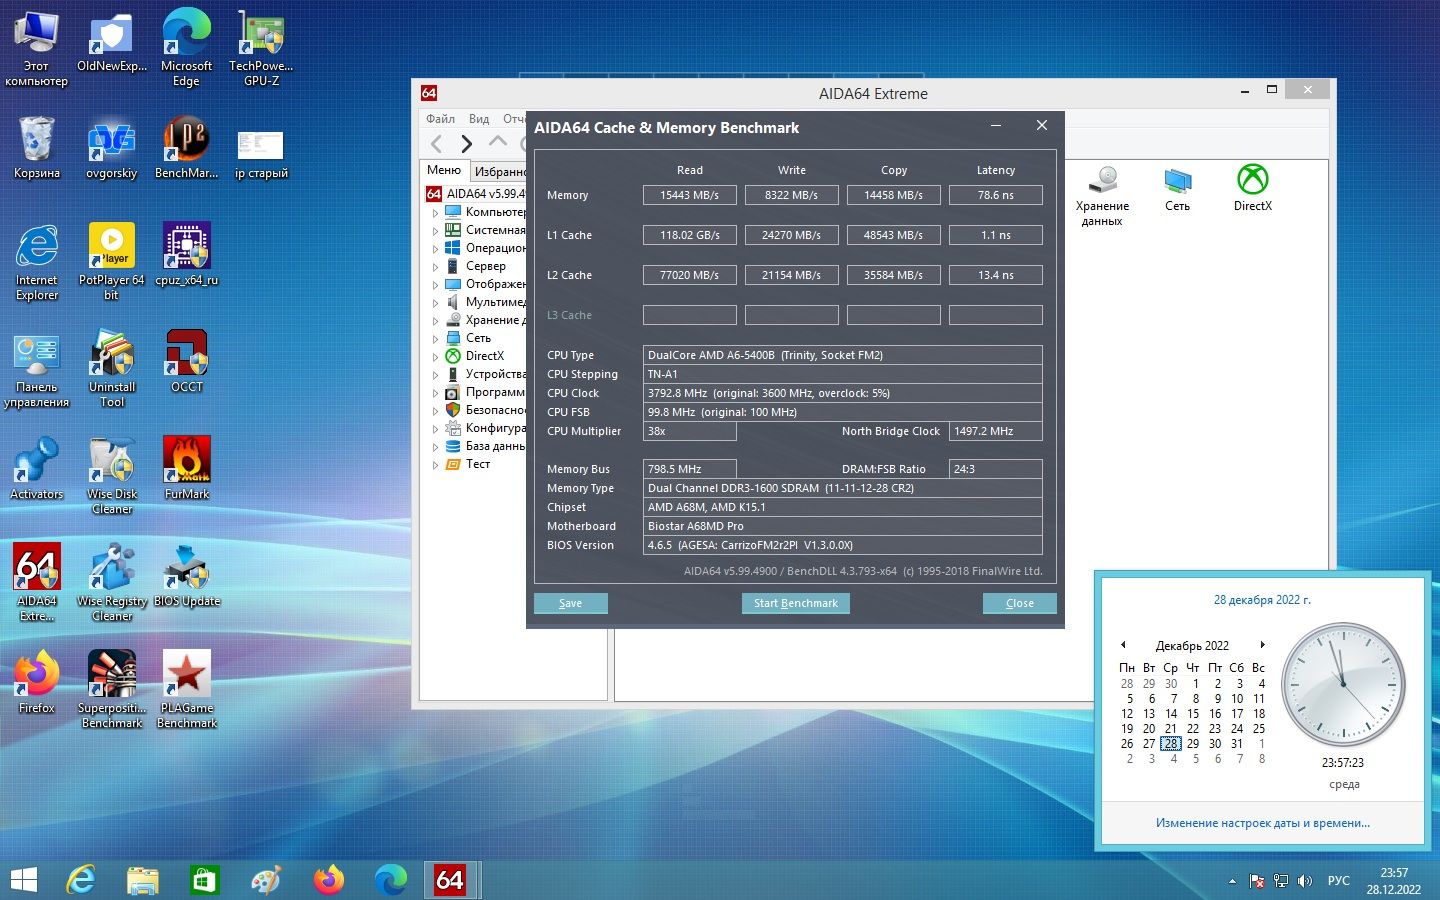Launch the Superposition Benchmark shortcut

coord(112,689)
